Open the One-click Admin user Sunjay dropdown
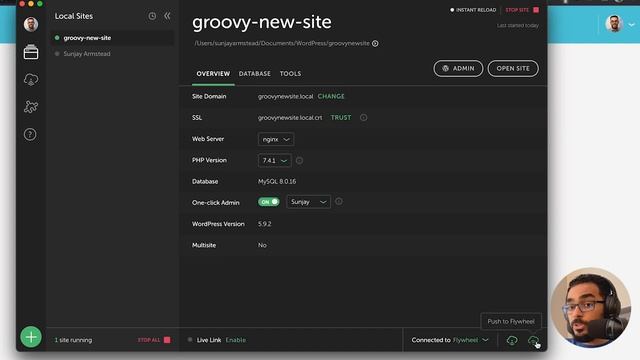The image size is (640, 360). pos(308,202)
